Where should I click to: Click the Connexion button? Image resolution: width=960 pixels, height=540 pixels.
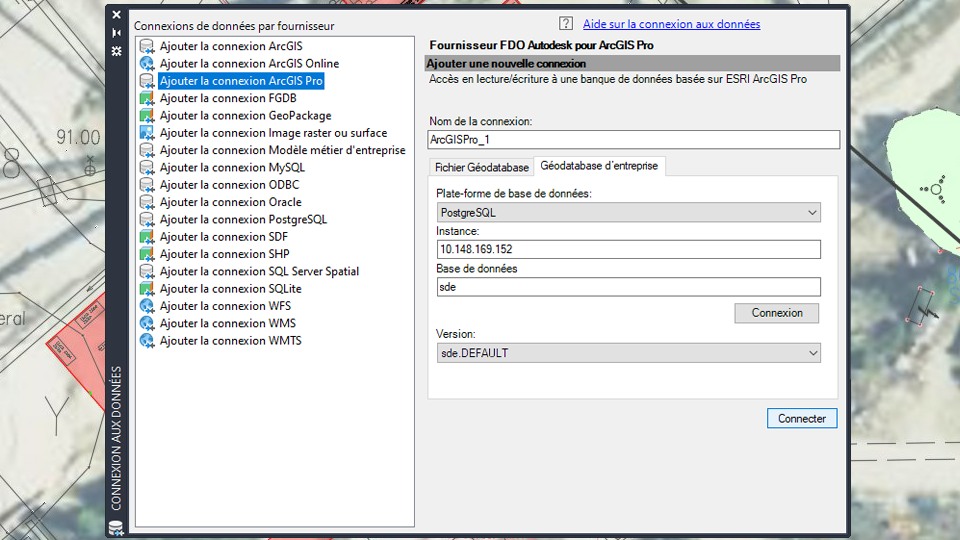pos(776,313)
